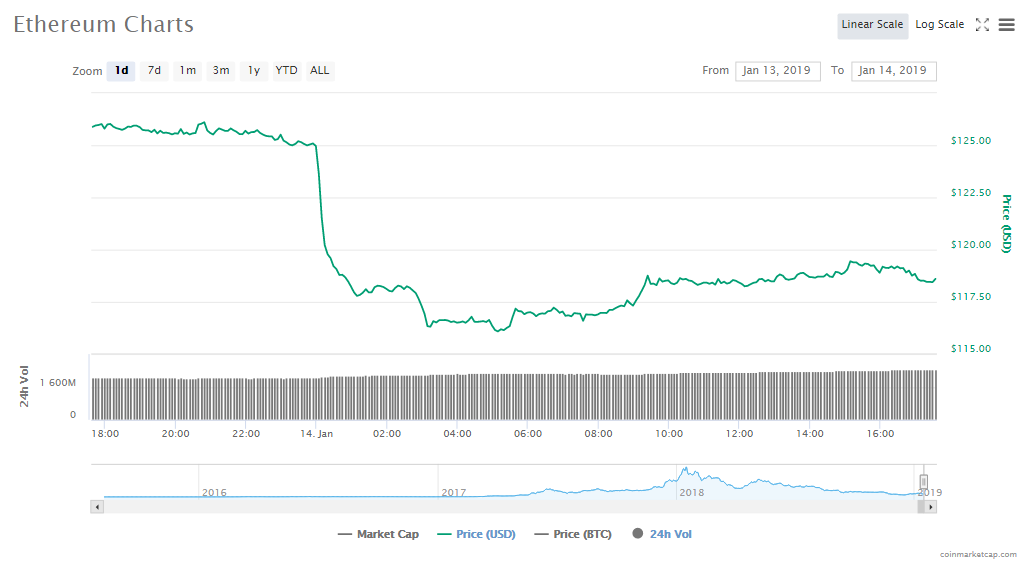Select the 1d zoom range

(x=121, y=71)
